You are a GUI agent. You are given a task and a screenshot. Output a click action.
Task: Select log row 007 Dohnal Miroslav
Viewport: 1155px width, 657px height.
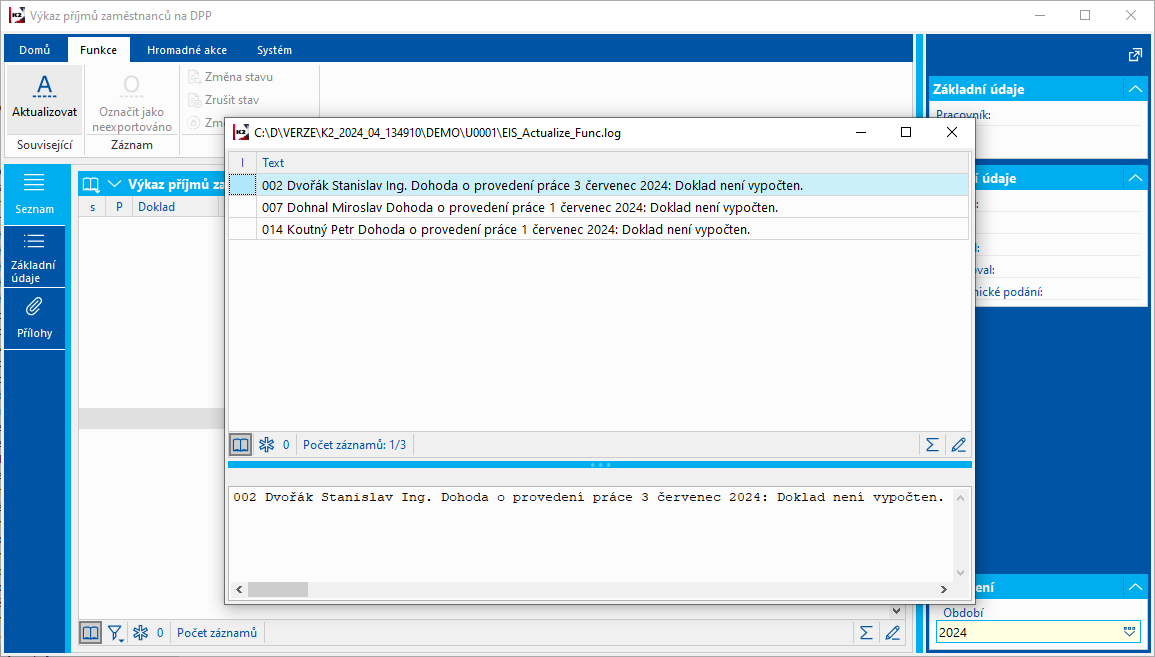coord(599,207)
